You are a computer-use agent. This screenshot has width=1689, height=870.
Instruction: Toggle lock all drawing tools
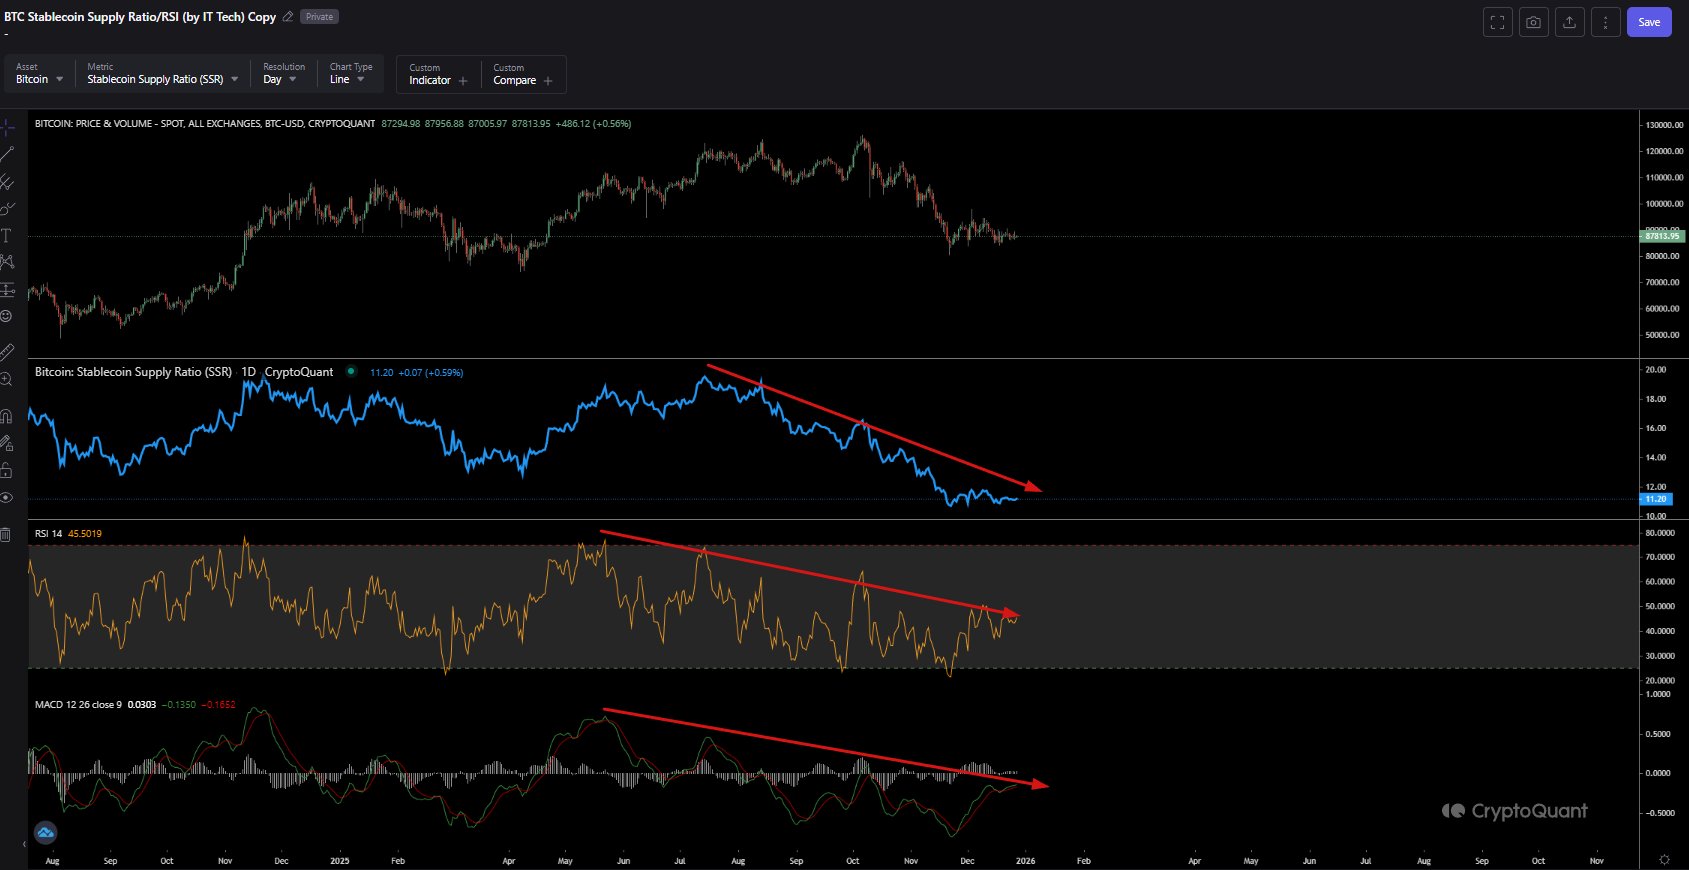[x=7, y=470]
